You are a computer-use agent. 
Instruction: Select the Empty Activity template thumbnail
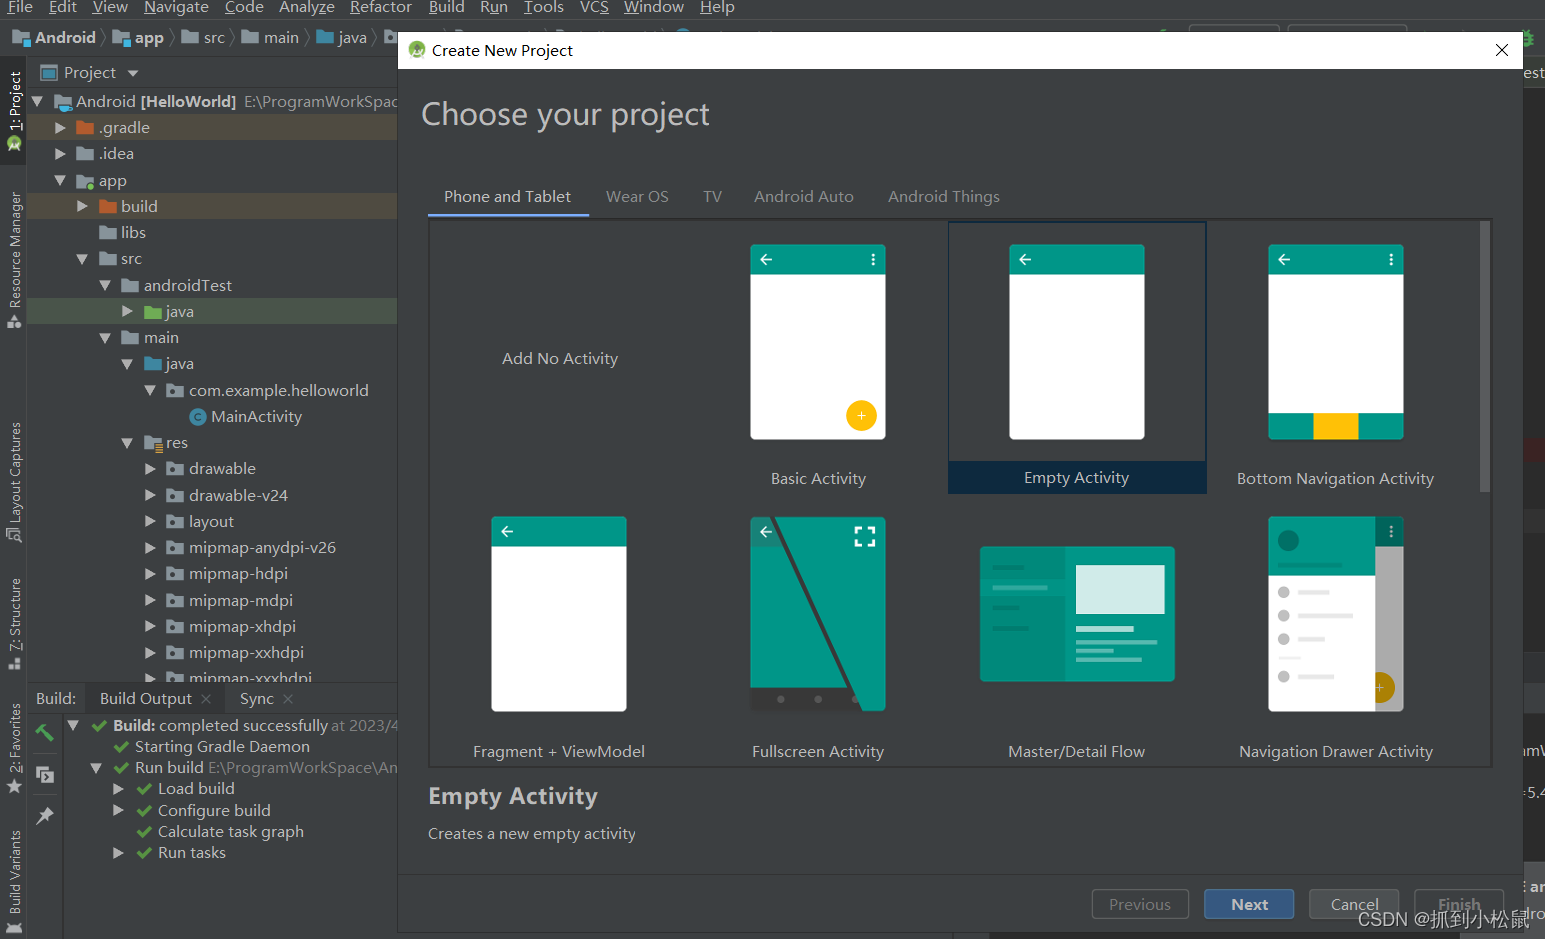pos(1077,342)
